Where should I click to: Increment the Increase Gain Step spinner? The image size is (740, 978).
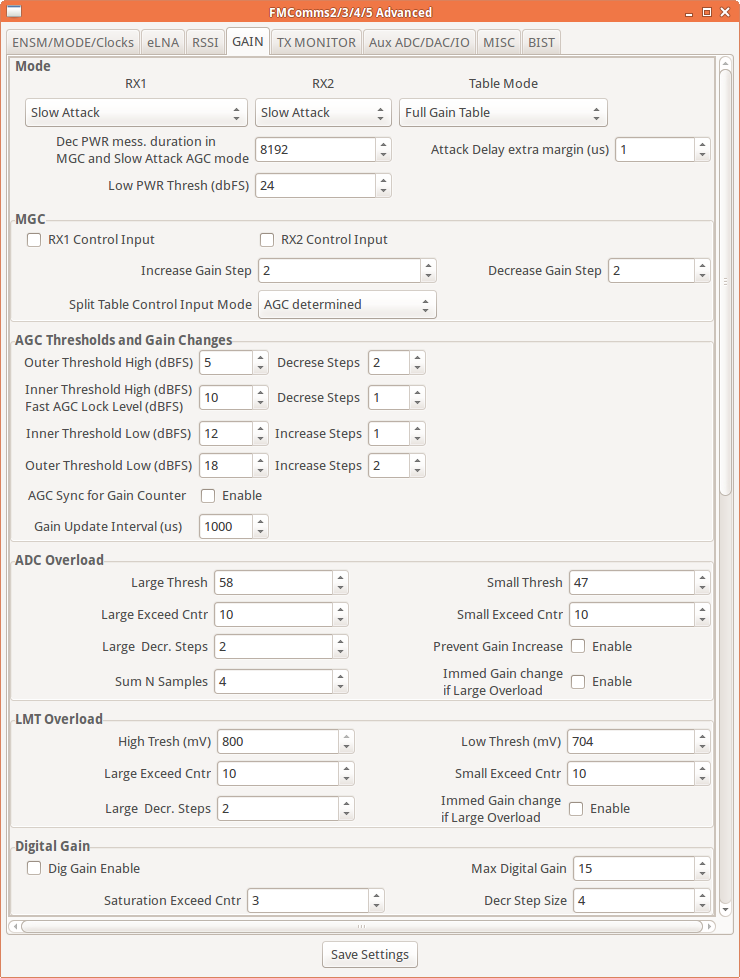tap(428, 265)
